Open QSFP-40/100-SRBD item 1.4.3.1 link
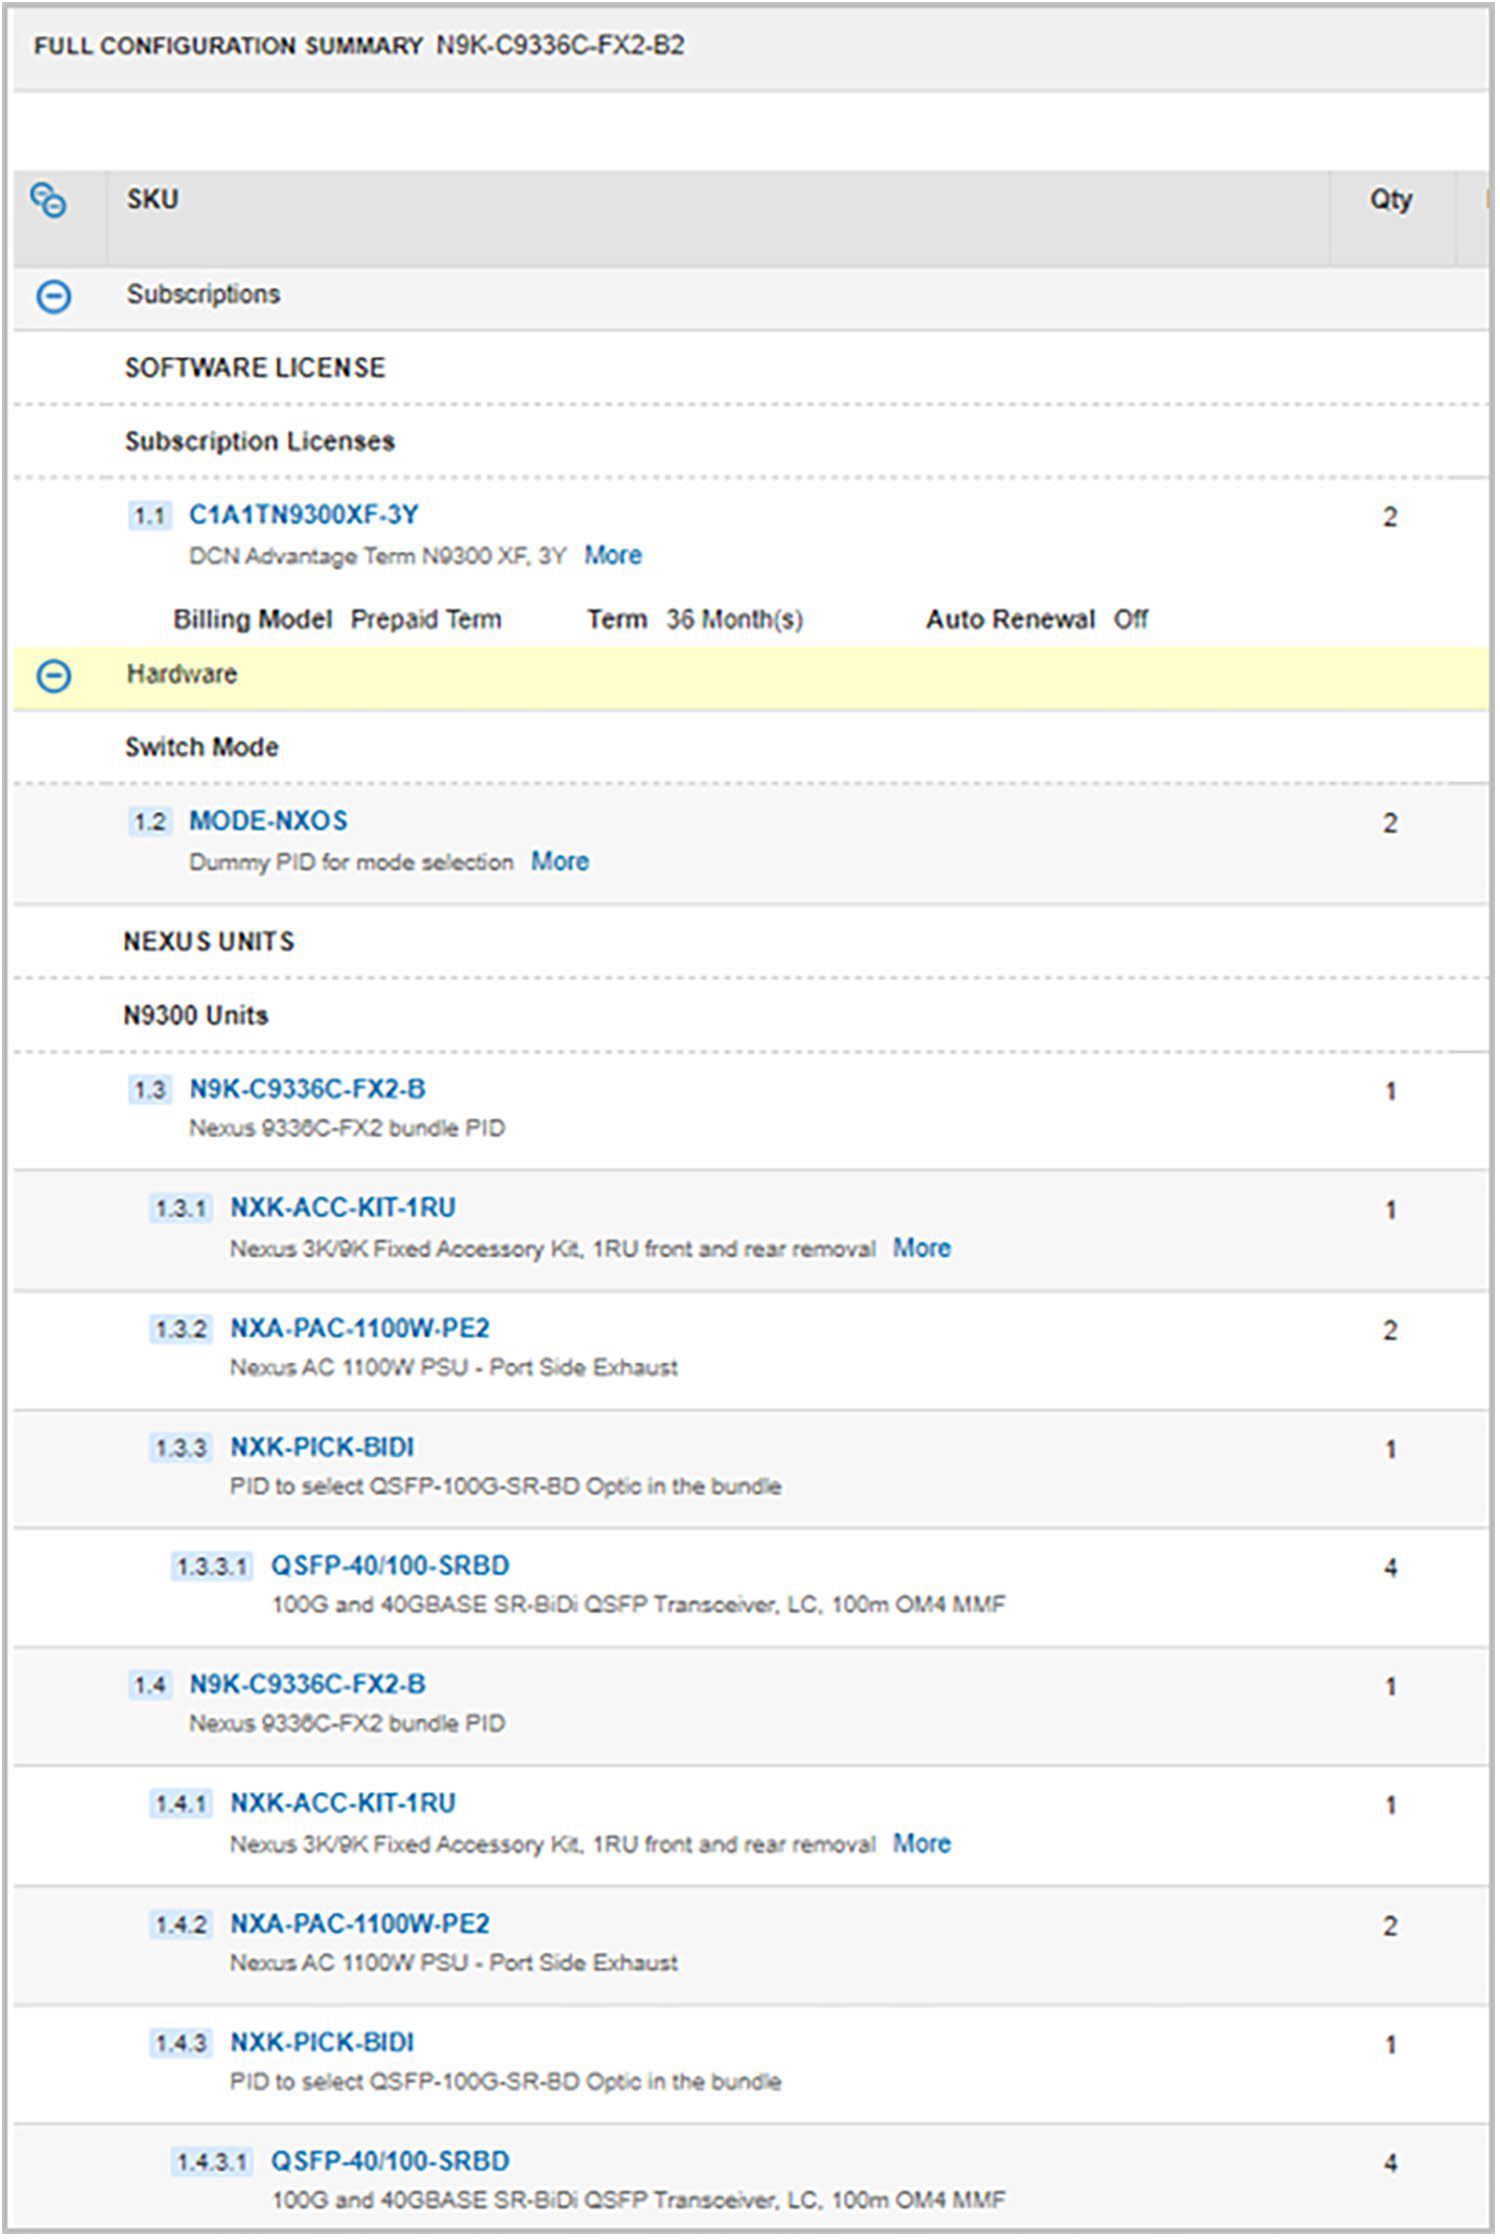The width and height of the screenshot is (1500, 2239). click(x=390, y=2161)
